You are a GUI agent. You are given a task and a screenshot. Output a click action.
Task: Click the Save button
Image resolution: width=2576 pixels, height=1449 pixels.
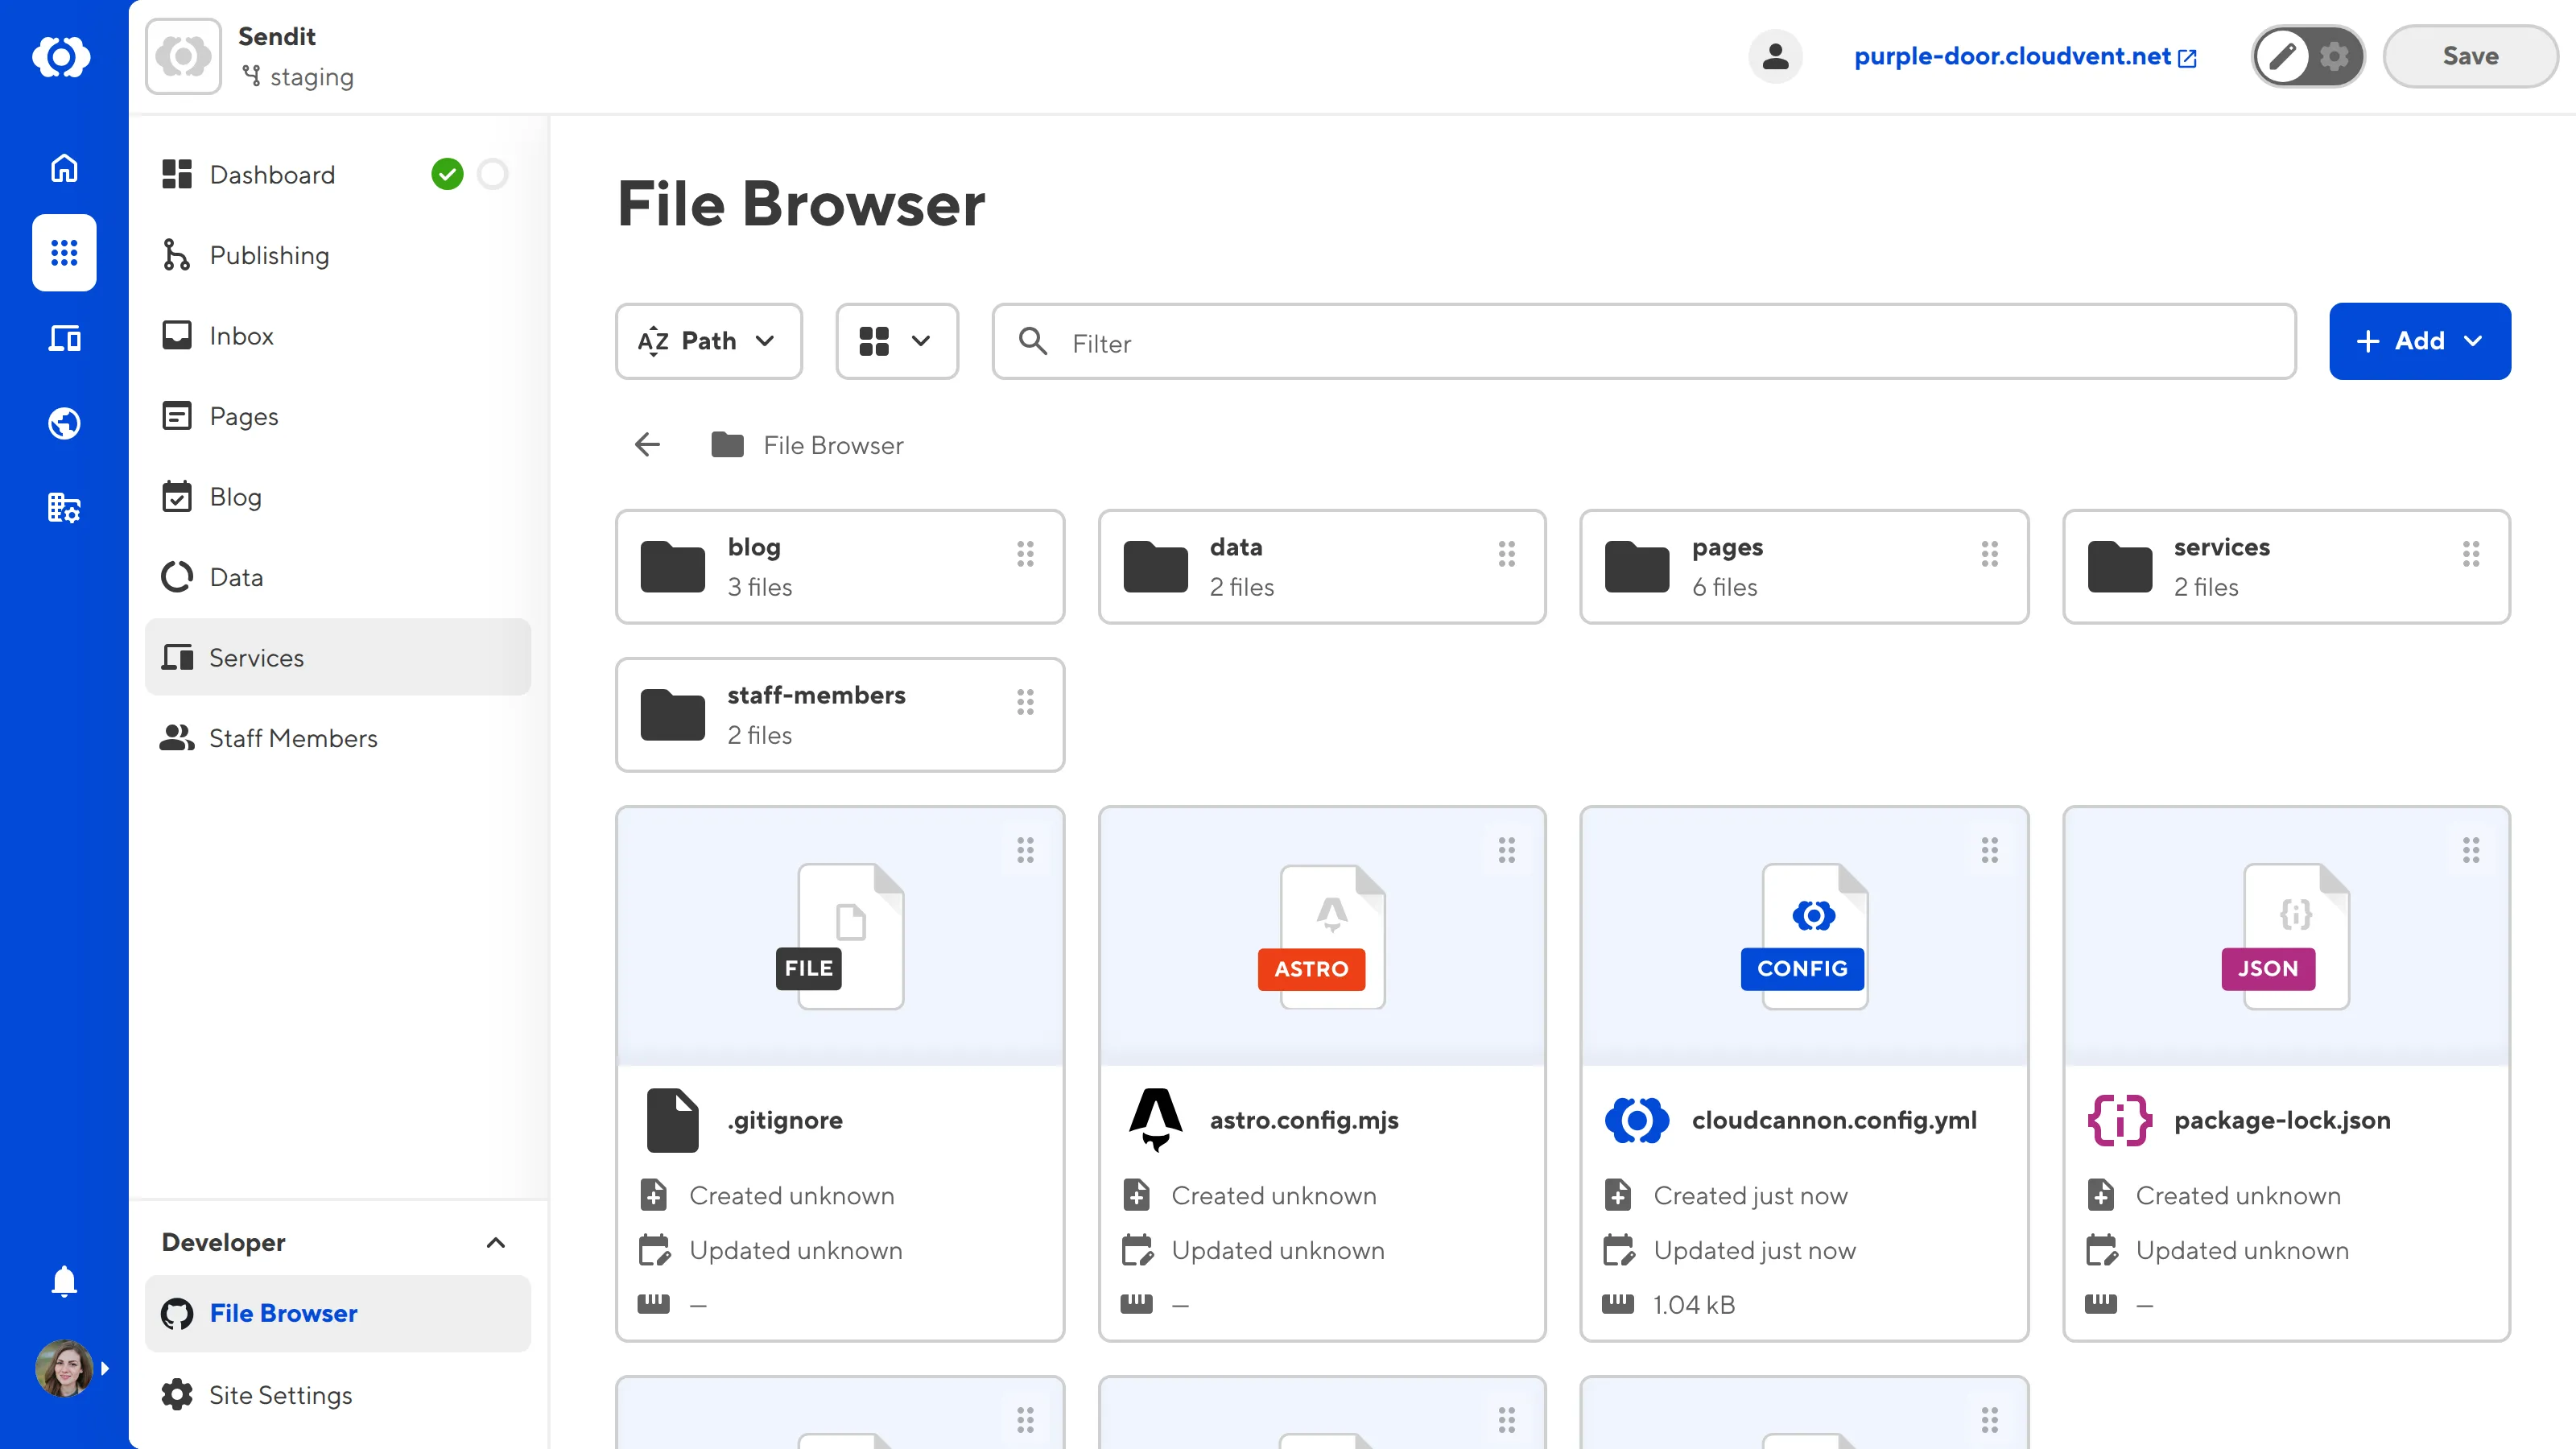click(2469, 56)
